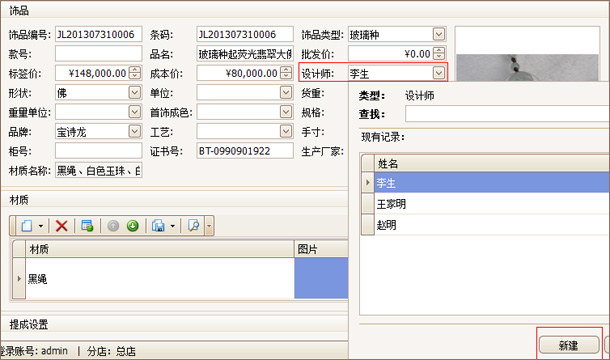Click 分店: 总店 in status bar
610x360 pixels.
click(111, 351)
